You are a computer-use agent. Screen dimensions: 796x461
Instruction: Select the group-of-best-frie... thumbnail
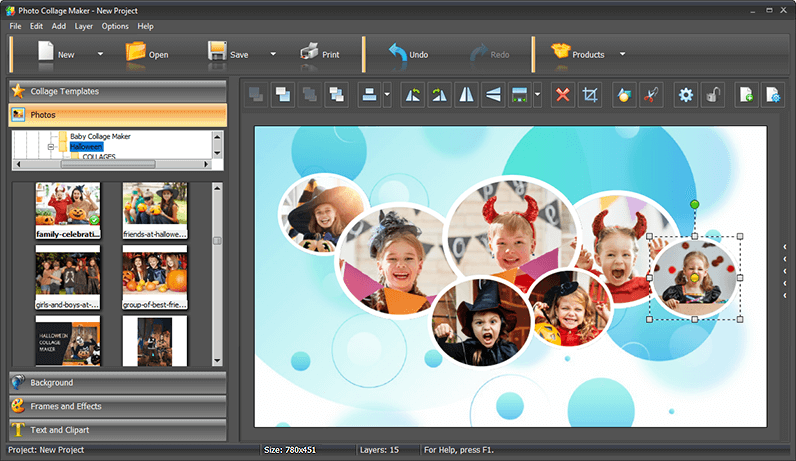(x=155, y=277)
